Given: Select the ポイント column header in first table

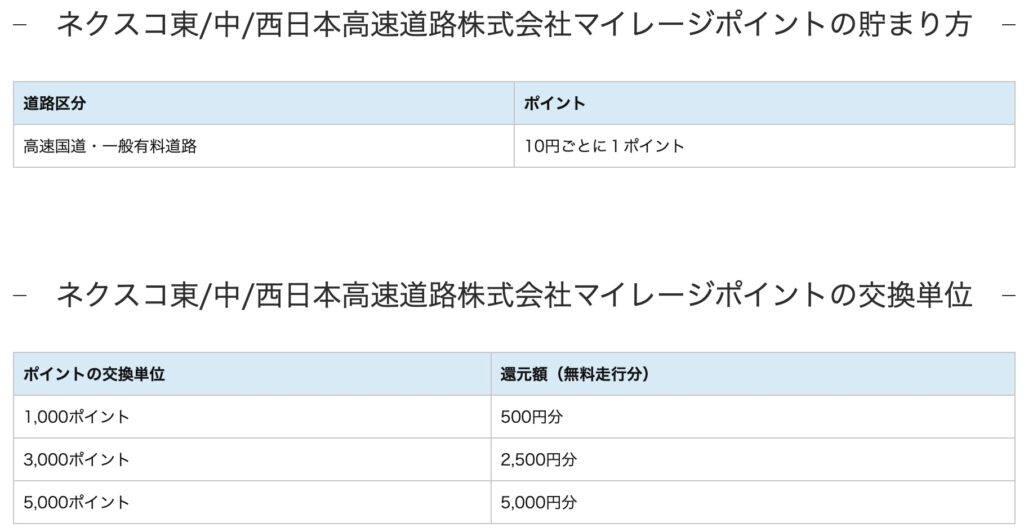Looking at the screenshot, I should click(x=555, y=103).
